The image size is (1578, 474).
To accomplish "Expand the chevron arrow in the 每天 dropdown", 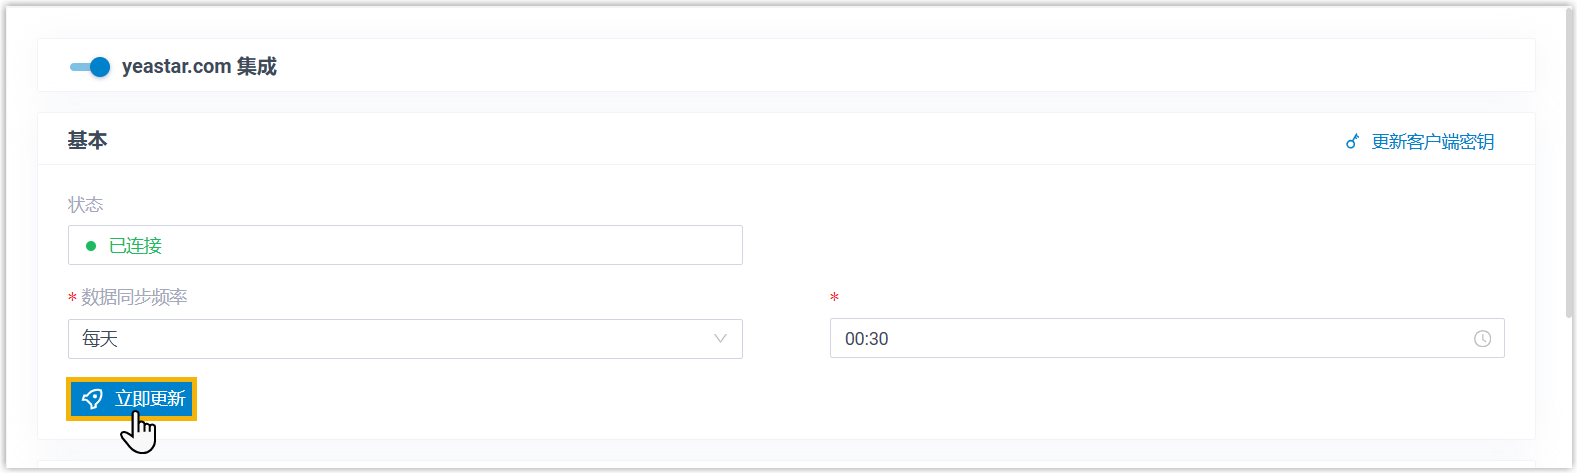I will coord(720,339).
